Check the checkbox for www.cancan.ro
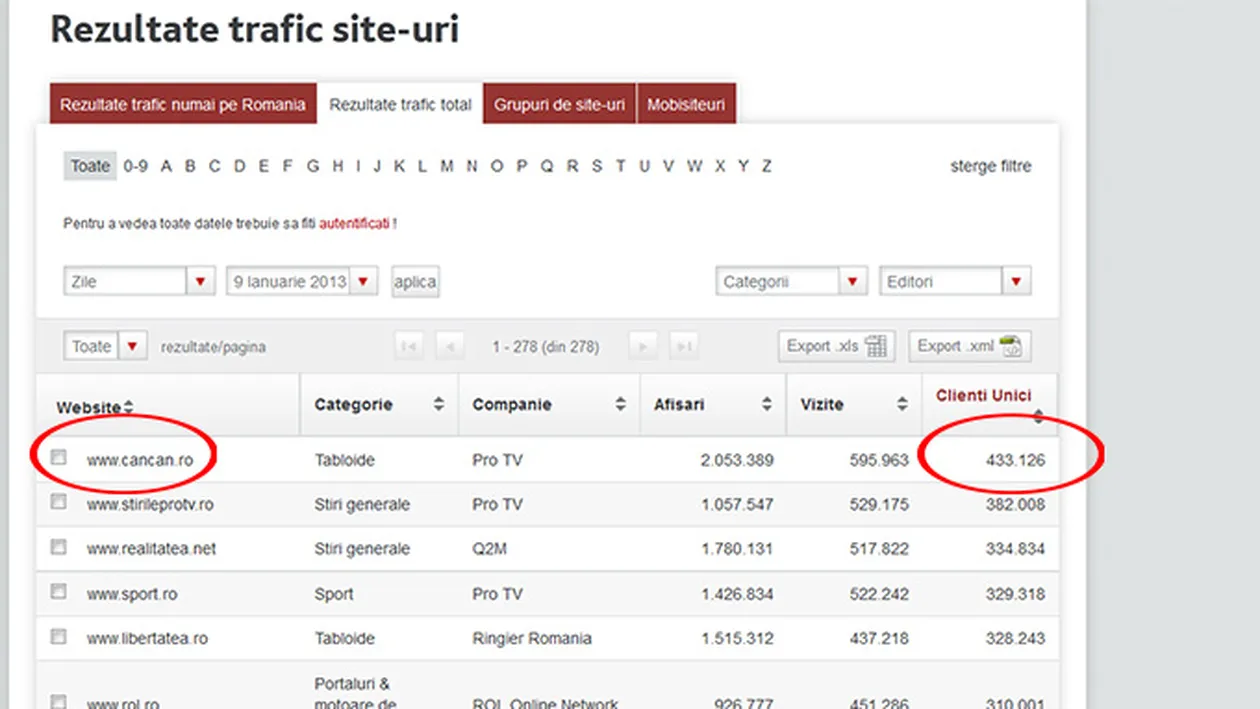The height and width of the screenshot is (709, 1260). tap(57, 456)
